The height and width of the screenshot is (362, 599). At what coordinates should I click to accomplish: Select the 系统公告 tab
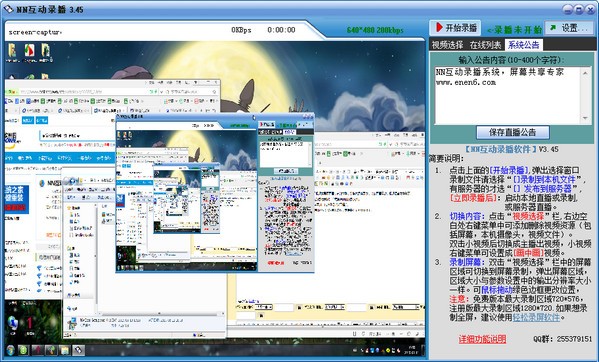click(523, 45)
